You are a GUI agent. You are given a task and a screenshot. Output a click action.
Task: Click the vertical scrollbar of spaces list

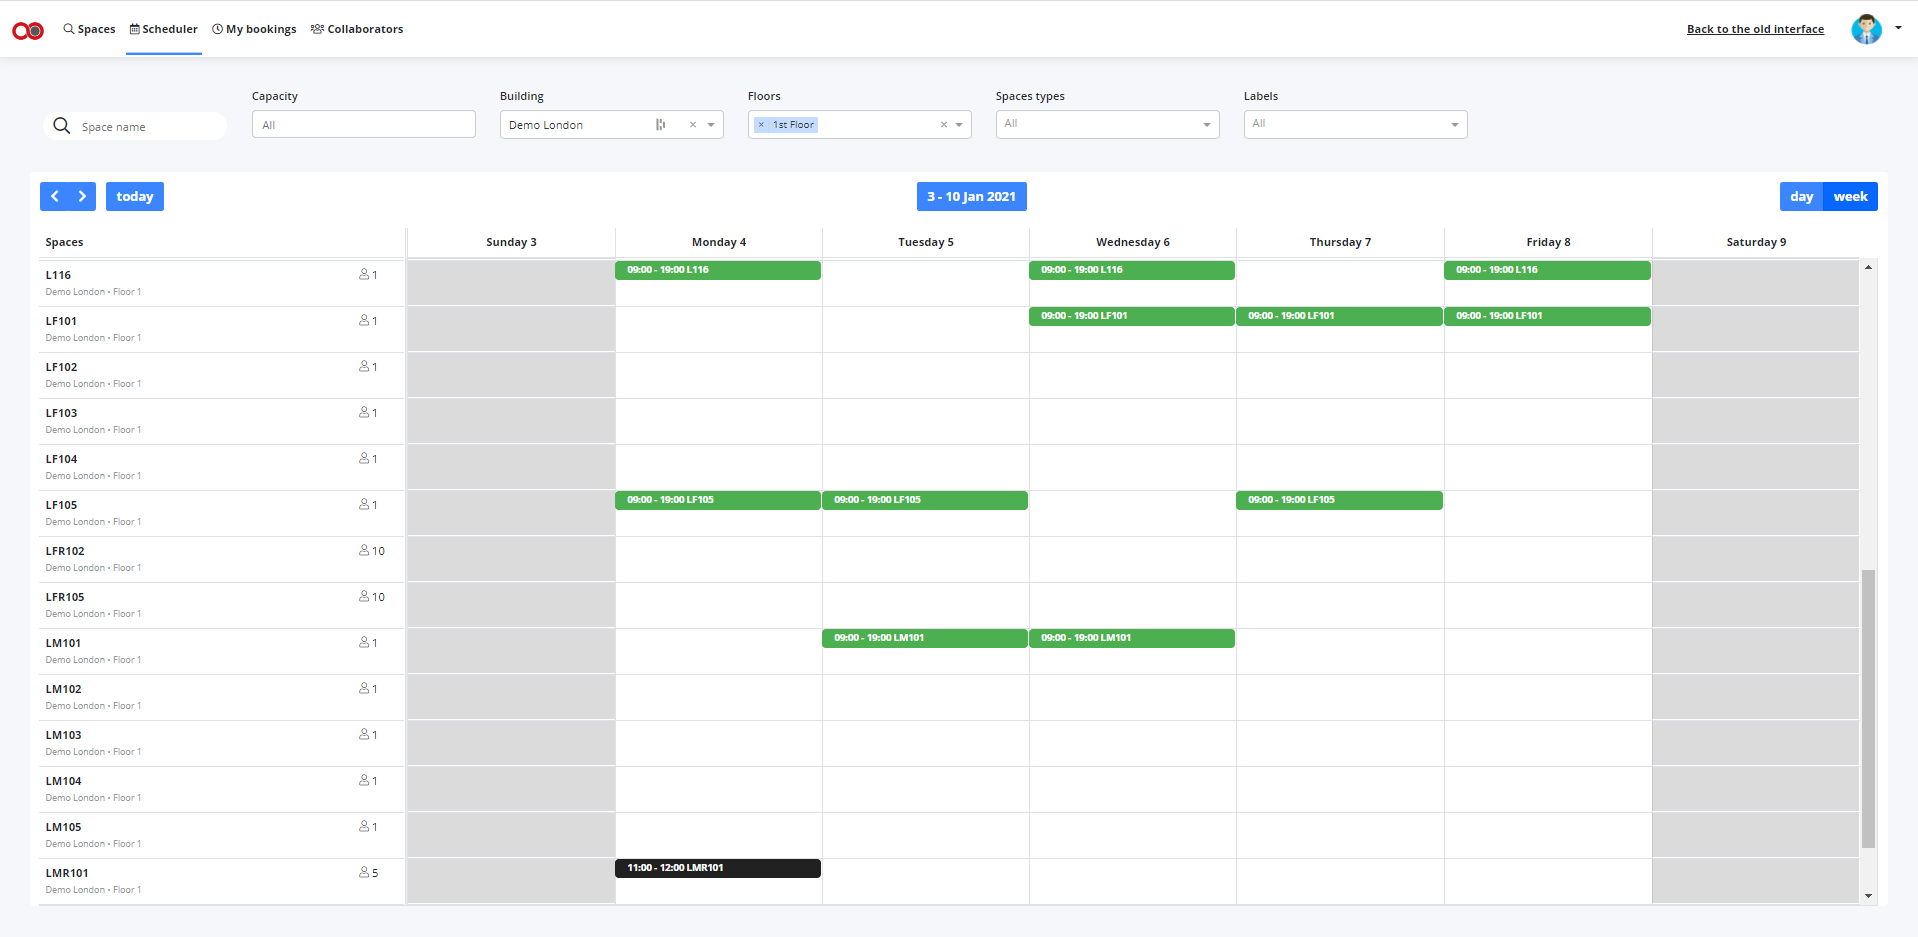click(1868, 708)
